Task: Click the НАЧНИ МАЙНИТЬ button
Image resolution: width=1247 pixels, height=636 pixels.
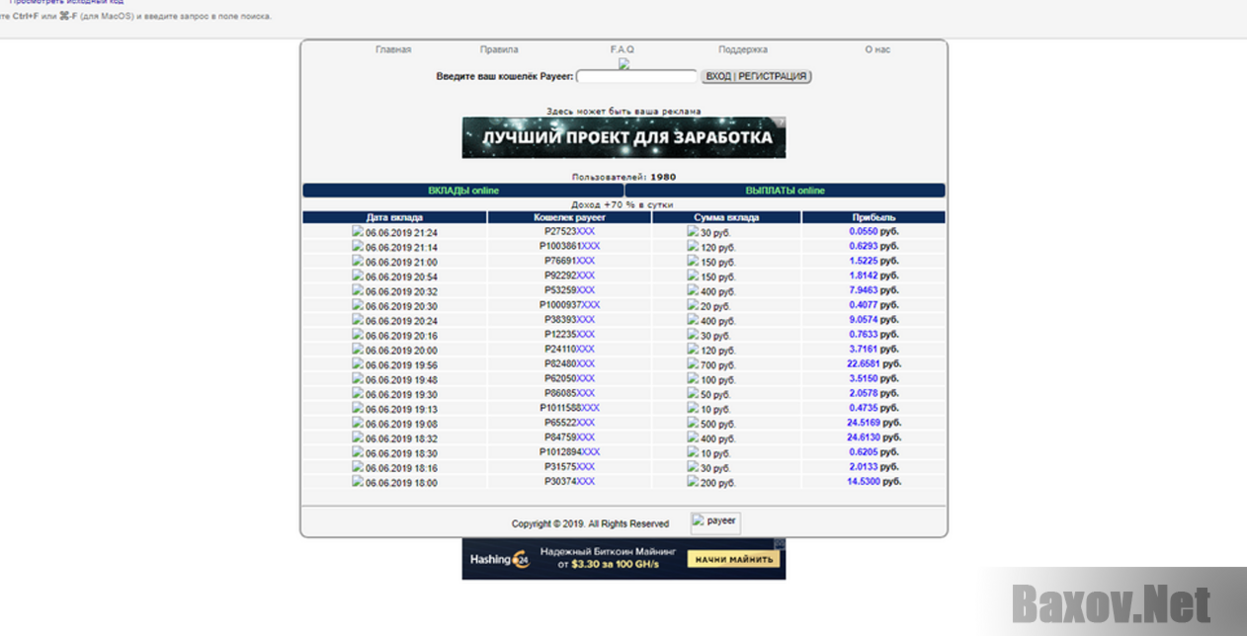Action: pos(732,560)
